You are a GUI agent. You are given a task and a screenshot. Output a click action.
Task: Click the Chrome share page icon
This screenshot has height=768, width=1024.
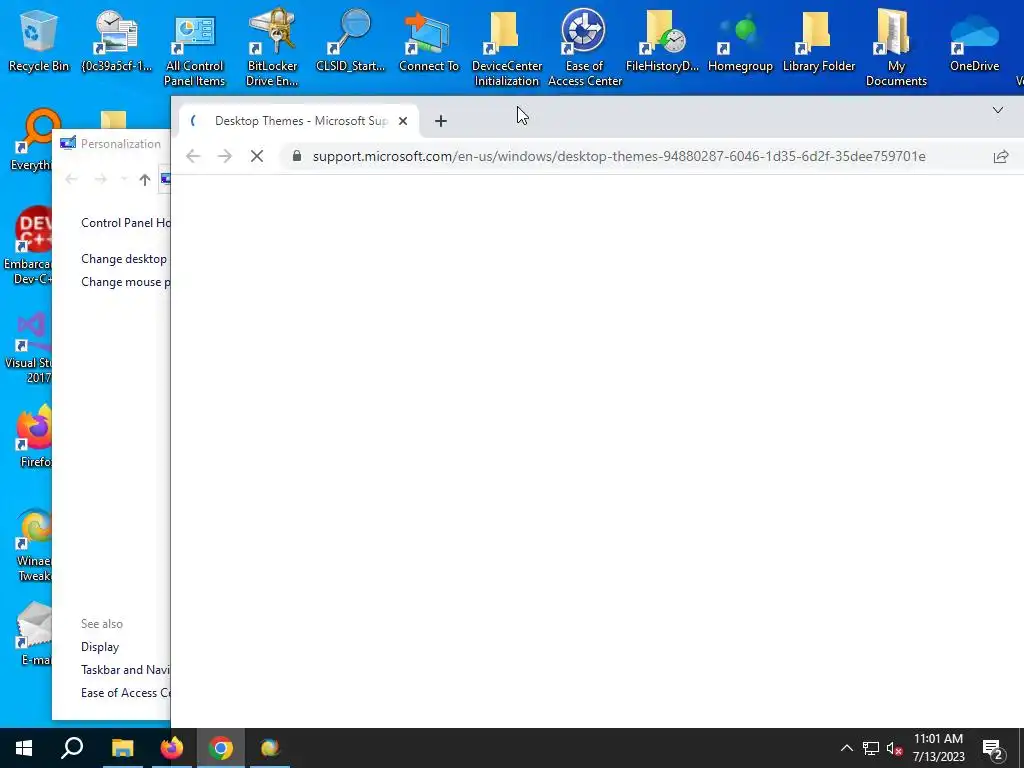point(1000,156)
